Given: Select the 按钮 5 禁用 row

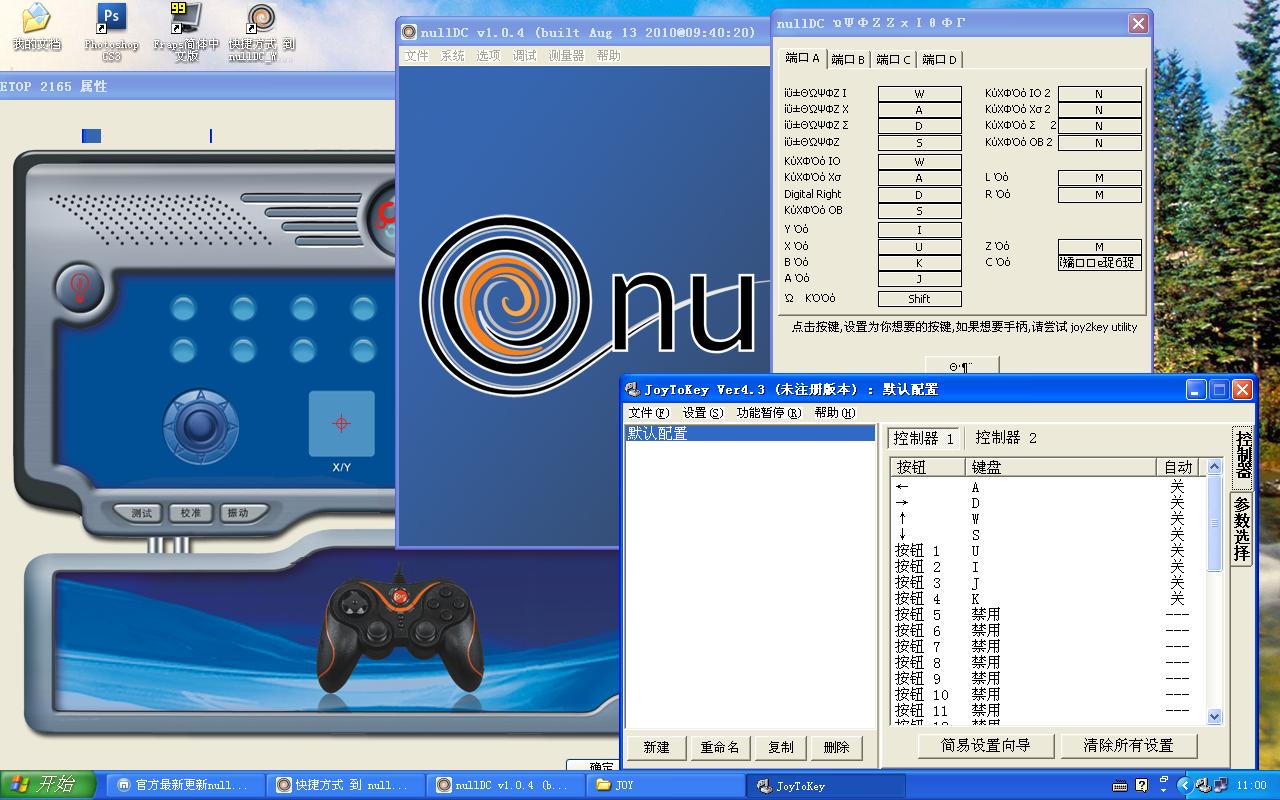Looking at the screenshot, I should (1049, 615).
